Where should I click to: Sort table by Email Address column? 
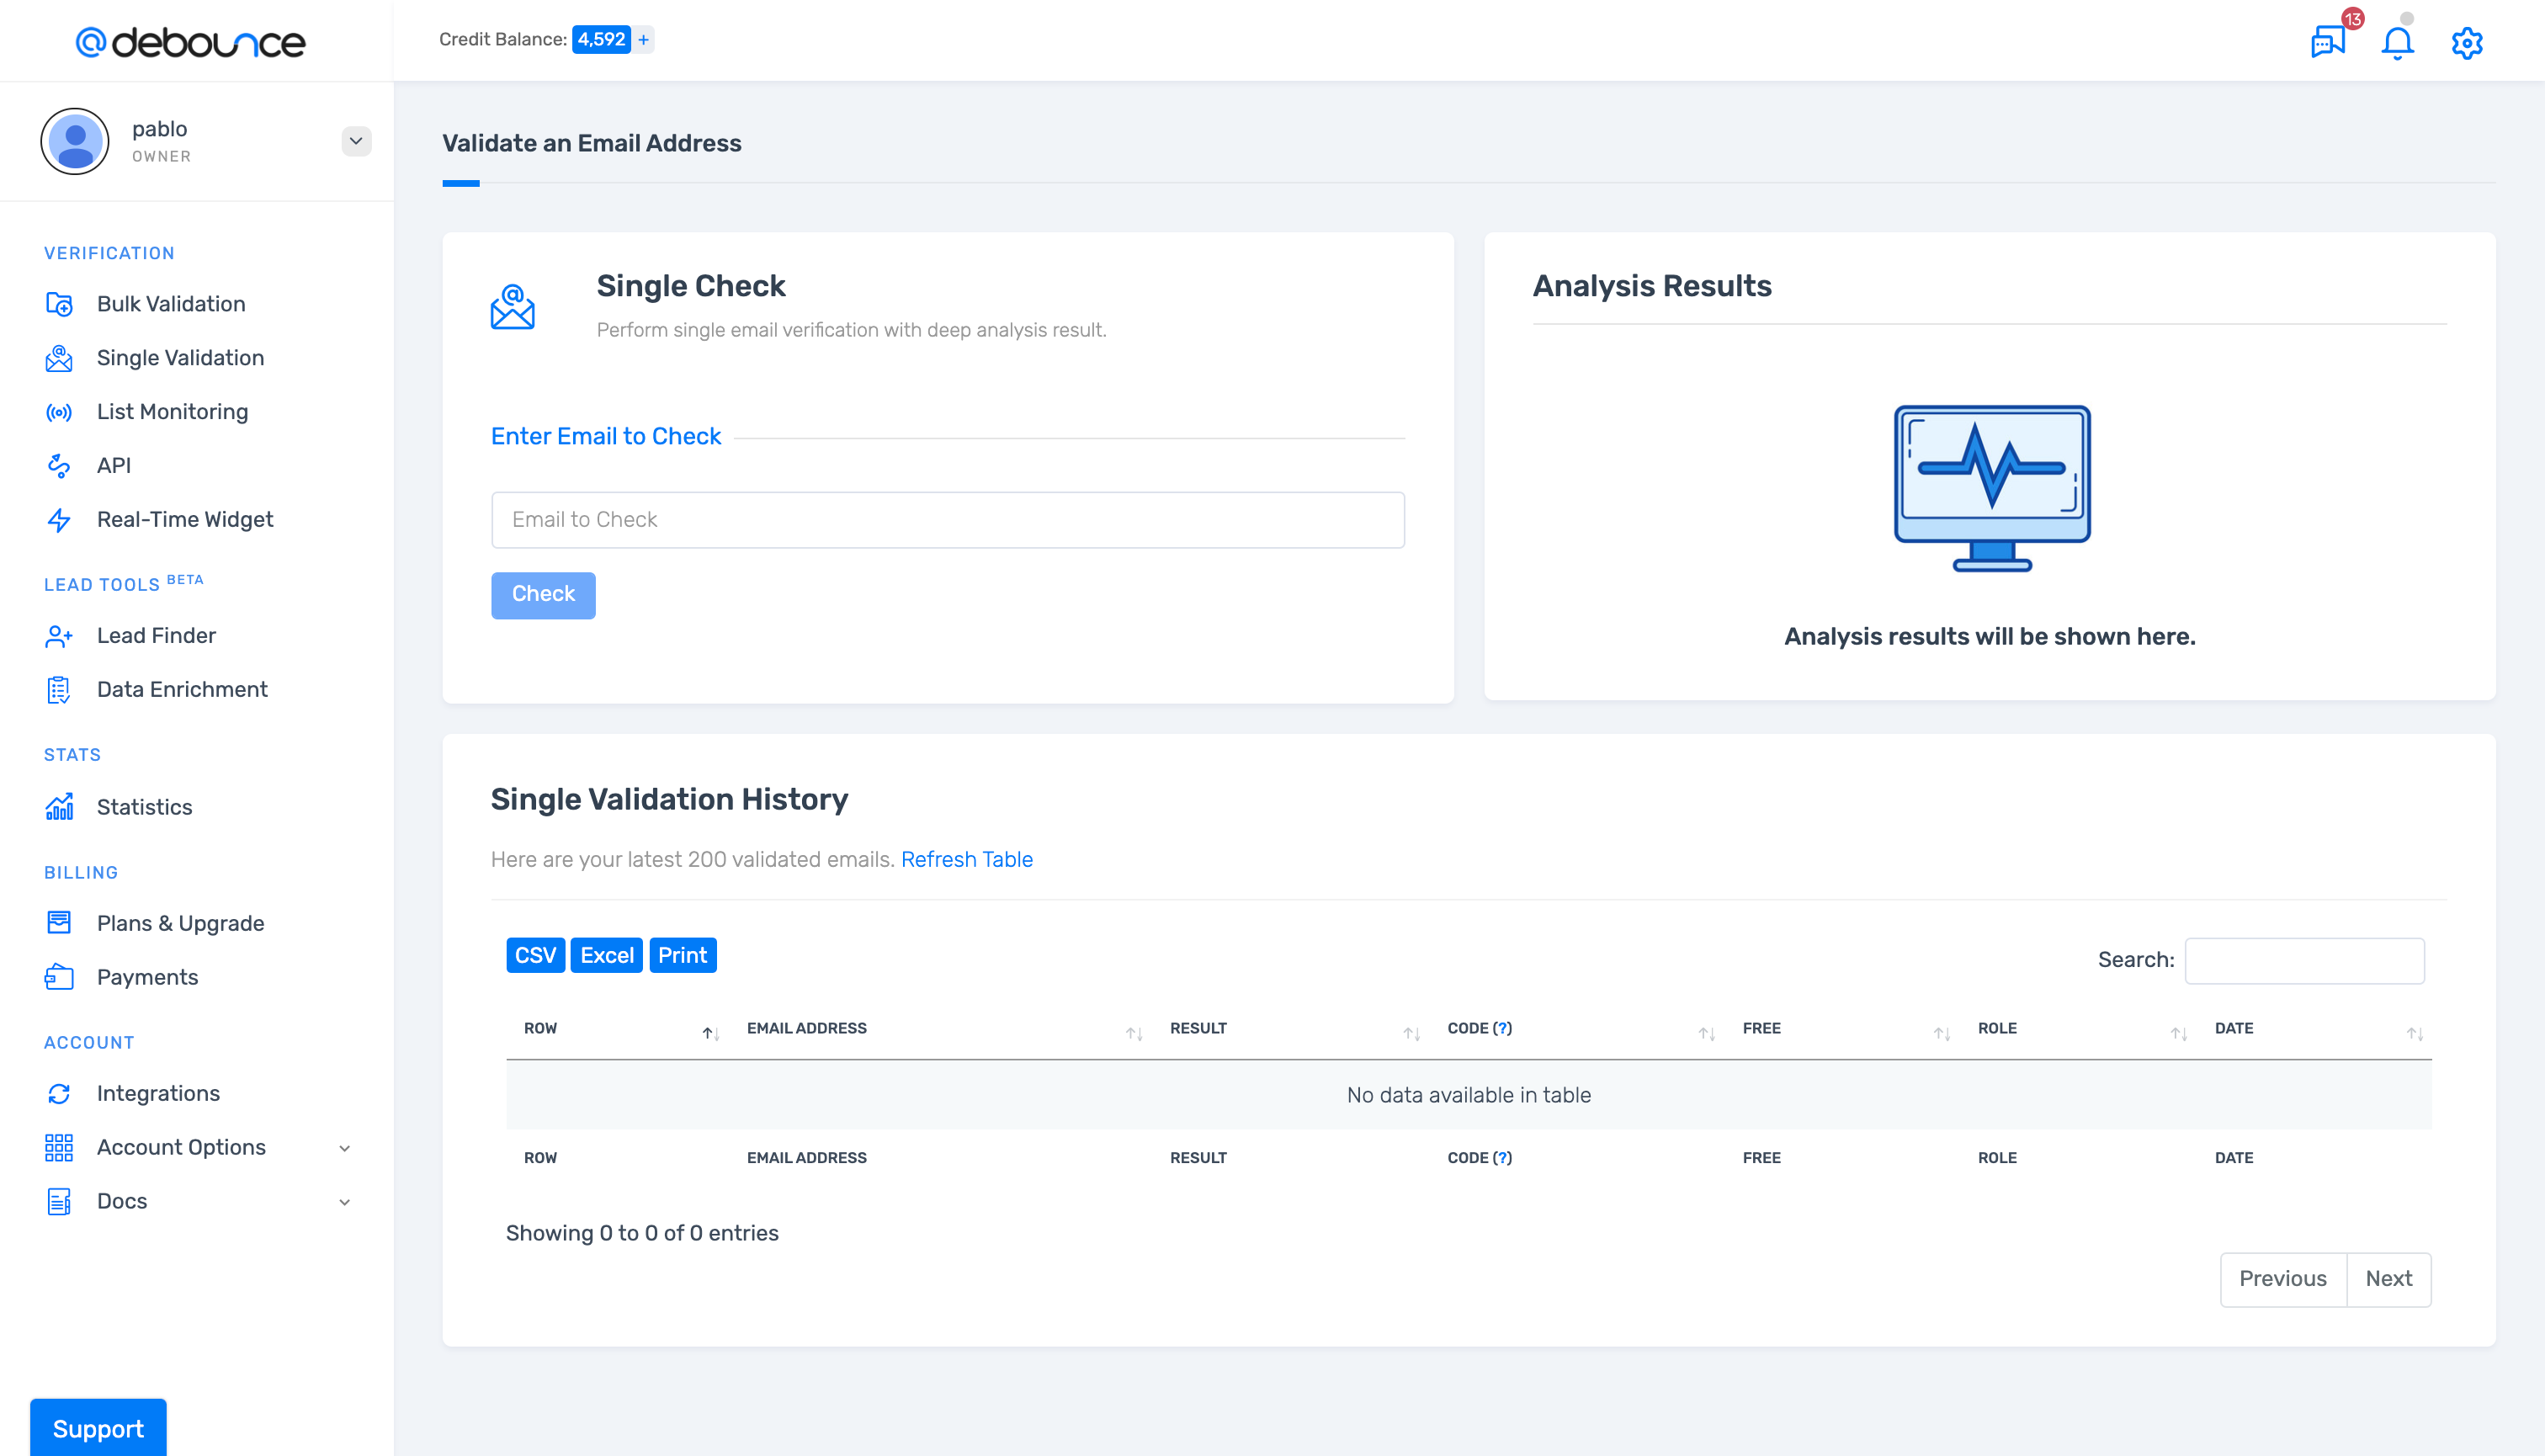806,1028
